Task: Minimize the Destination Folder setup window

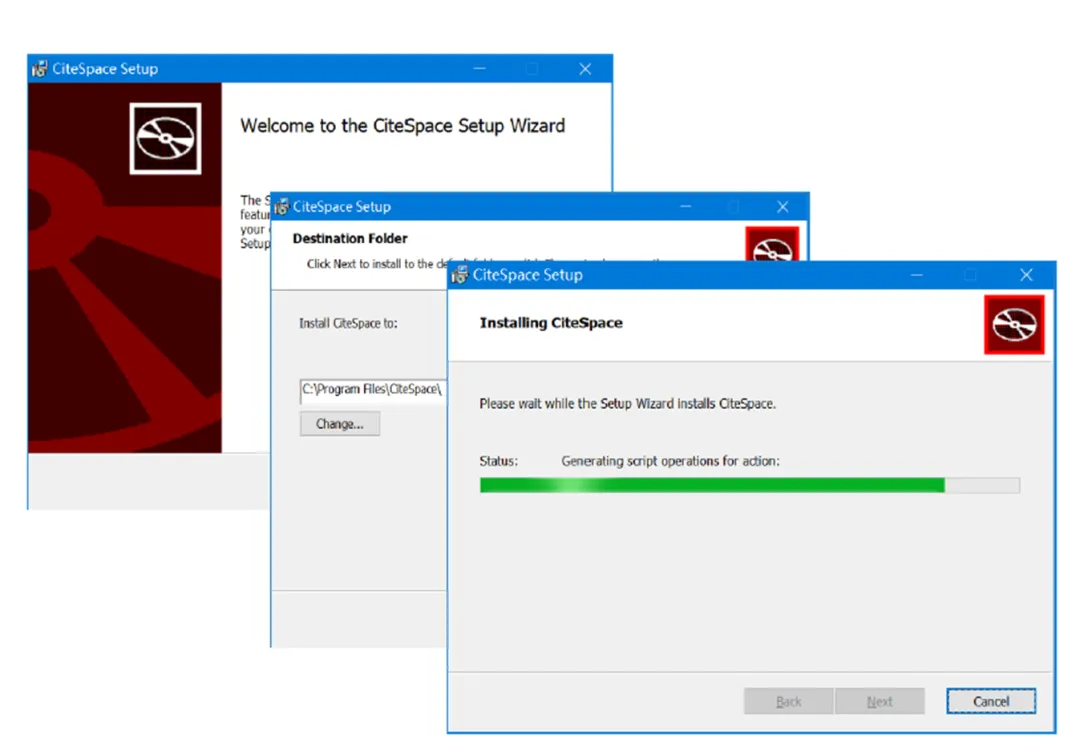Action: 685,207
